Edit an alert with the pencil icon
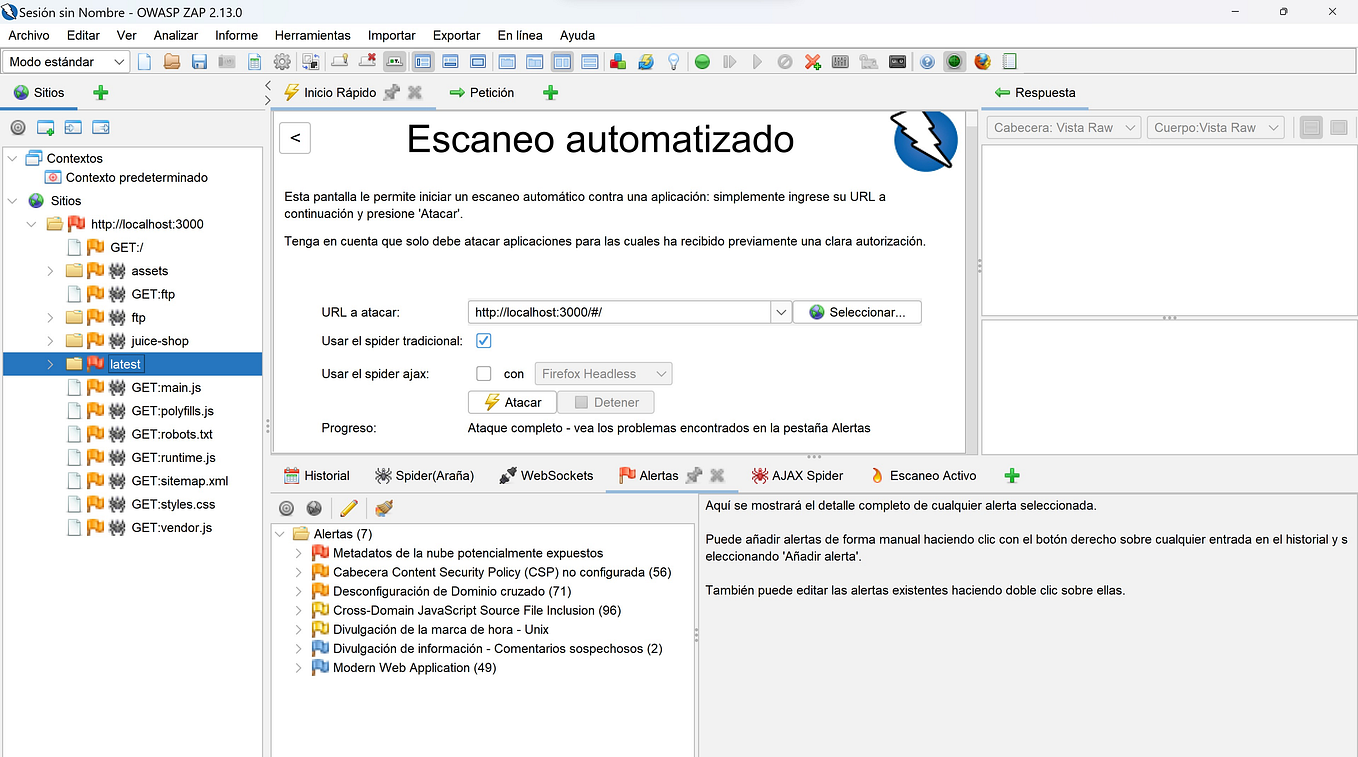1358x757 pixels. coord(347,508)
